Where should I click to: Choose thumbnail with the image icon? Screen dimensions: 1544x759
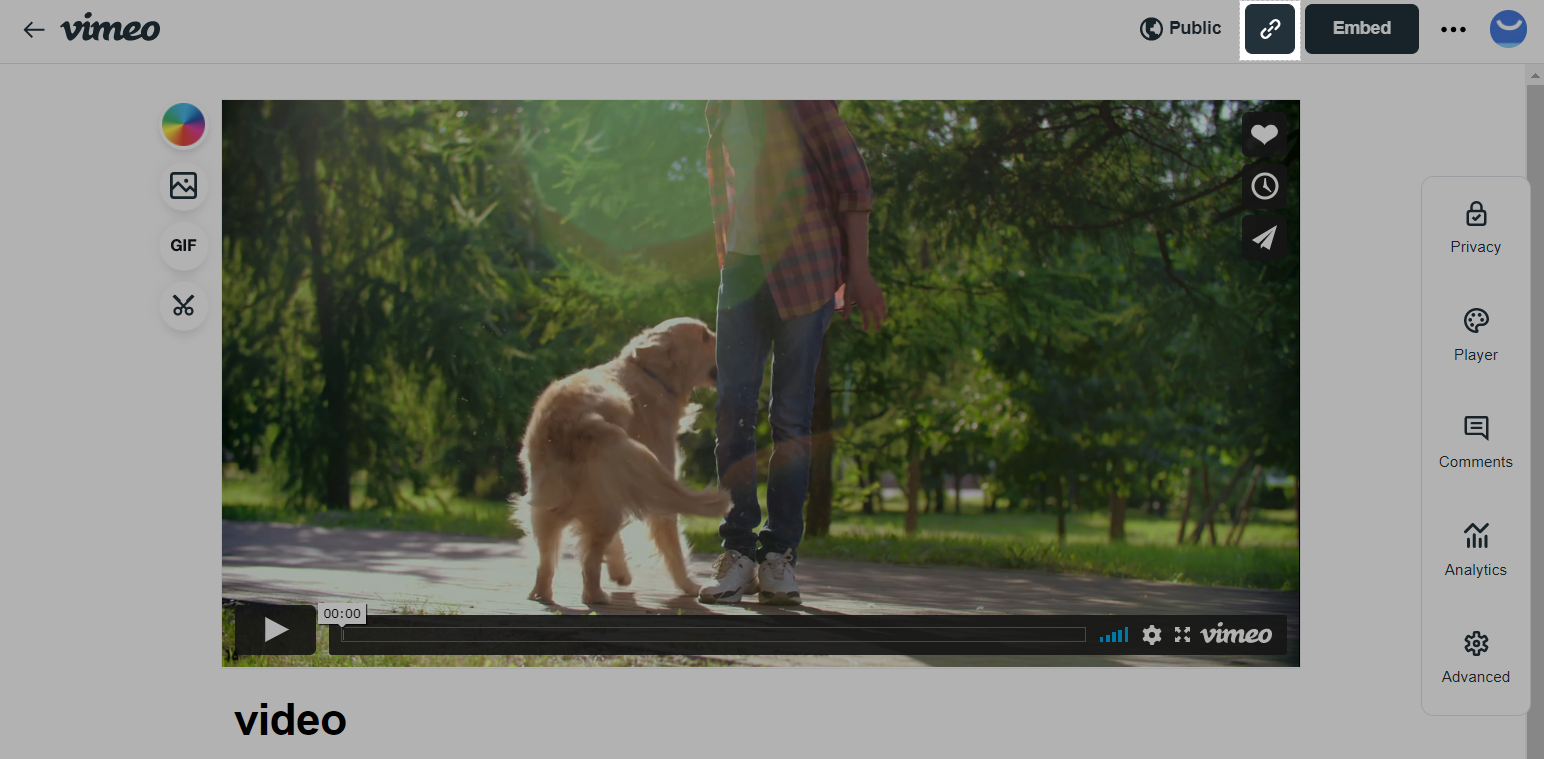click(x=183, y=185)
